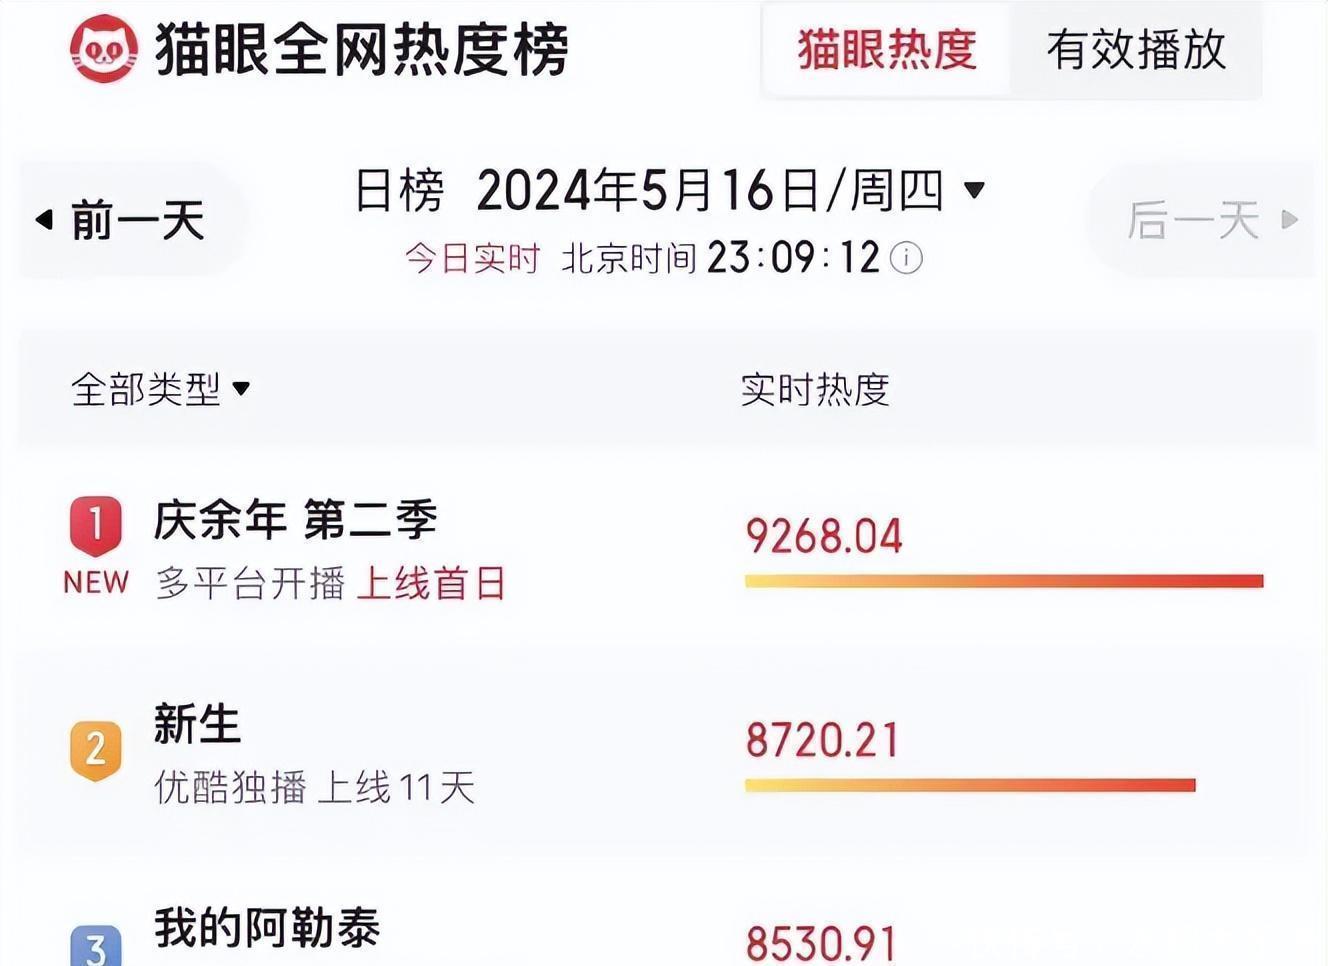Screen dimensions: 1328x966
Task: Click the info icon beside Beijing time
Action: click(906, 258)
